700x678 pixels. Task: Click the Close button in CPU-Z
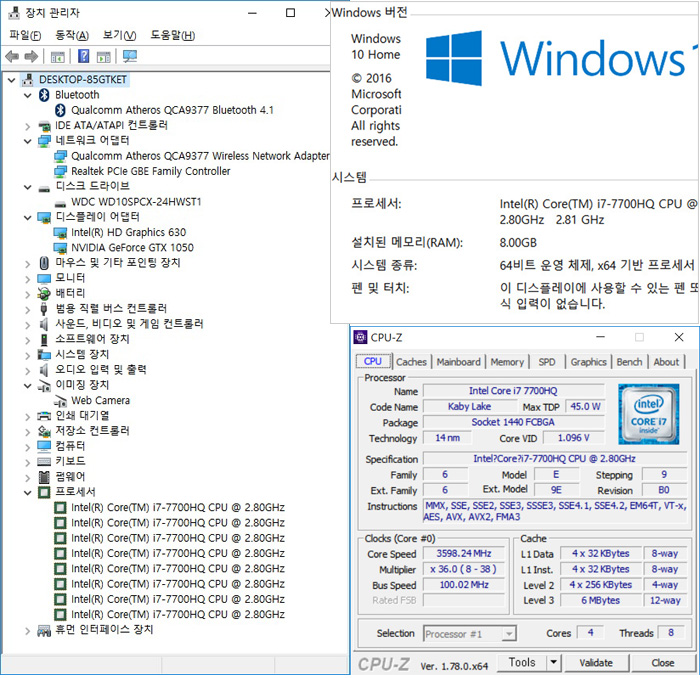(x=663, y=663)
